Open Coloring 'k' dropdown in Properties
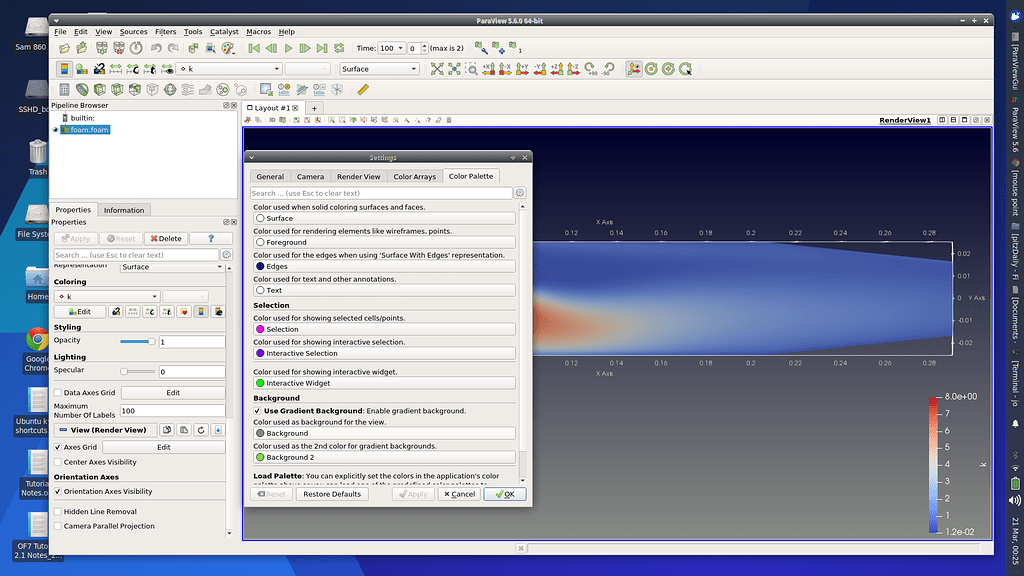 (x=107, y=296)
